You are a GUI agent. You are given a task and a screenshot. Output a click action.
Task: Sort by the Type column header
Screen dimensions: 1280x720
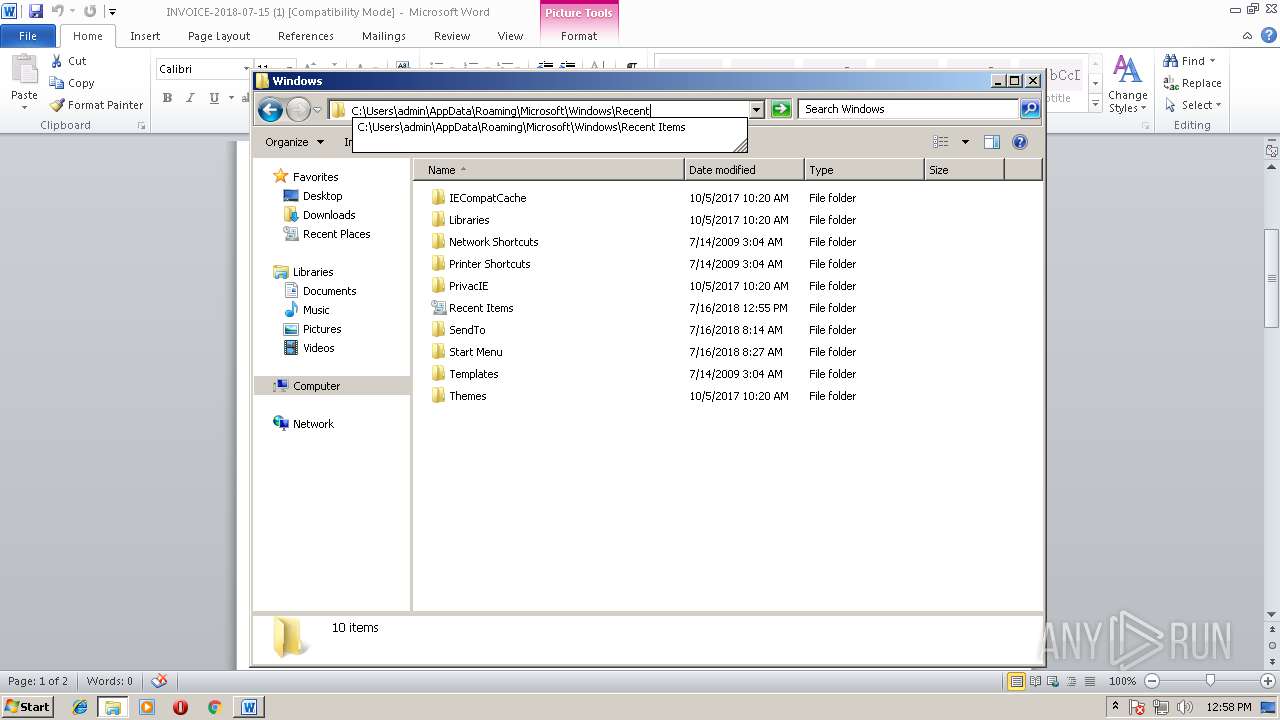pos(864,170)
